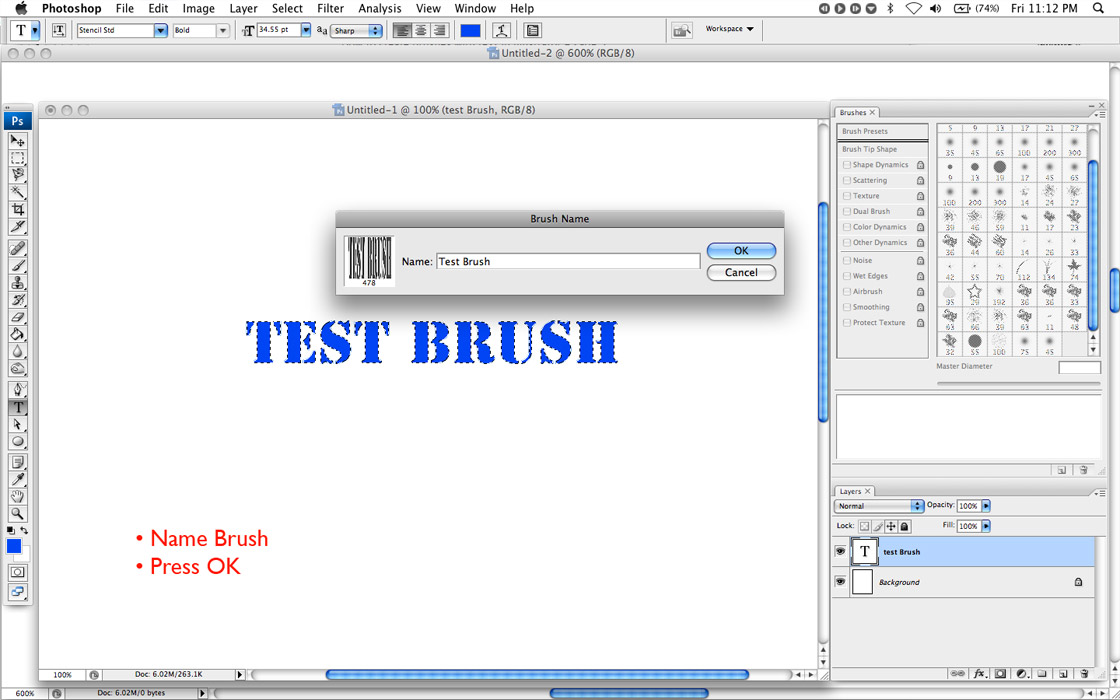
Task: Enable Noise checkbox
Action: click(847, 261)
